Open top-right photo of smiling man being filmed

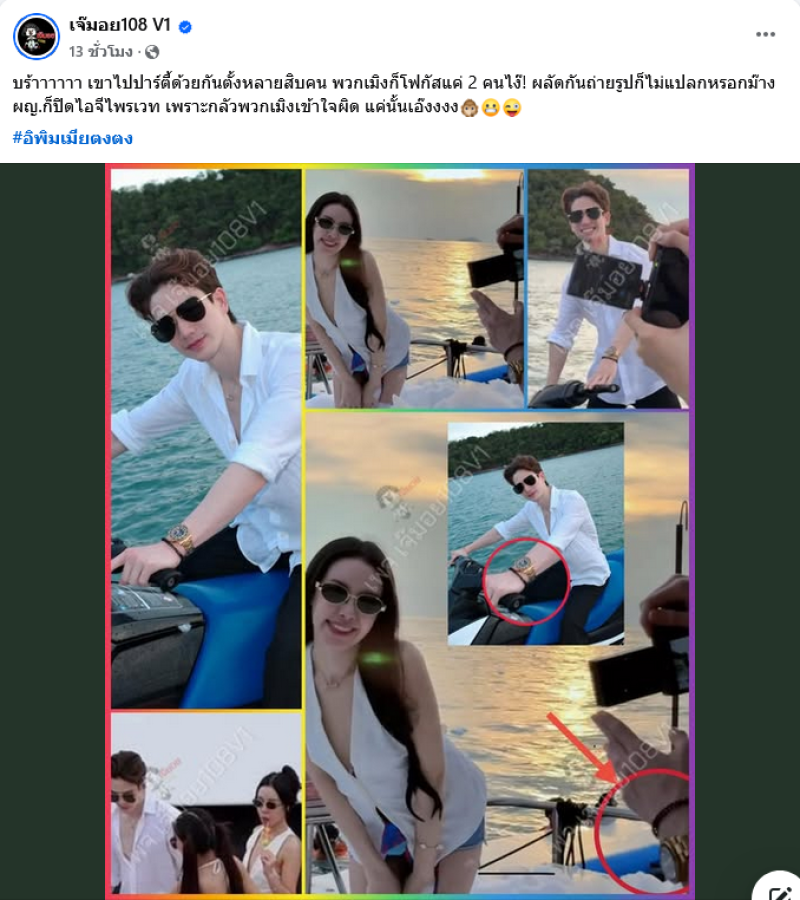click(x=608, y=289)
